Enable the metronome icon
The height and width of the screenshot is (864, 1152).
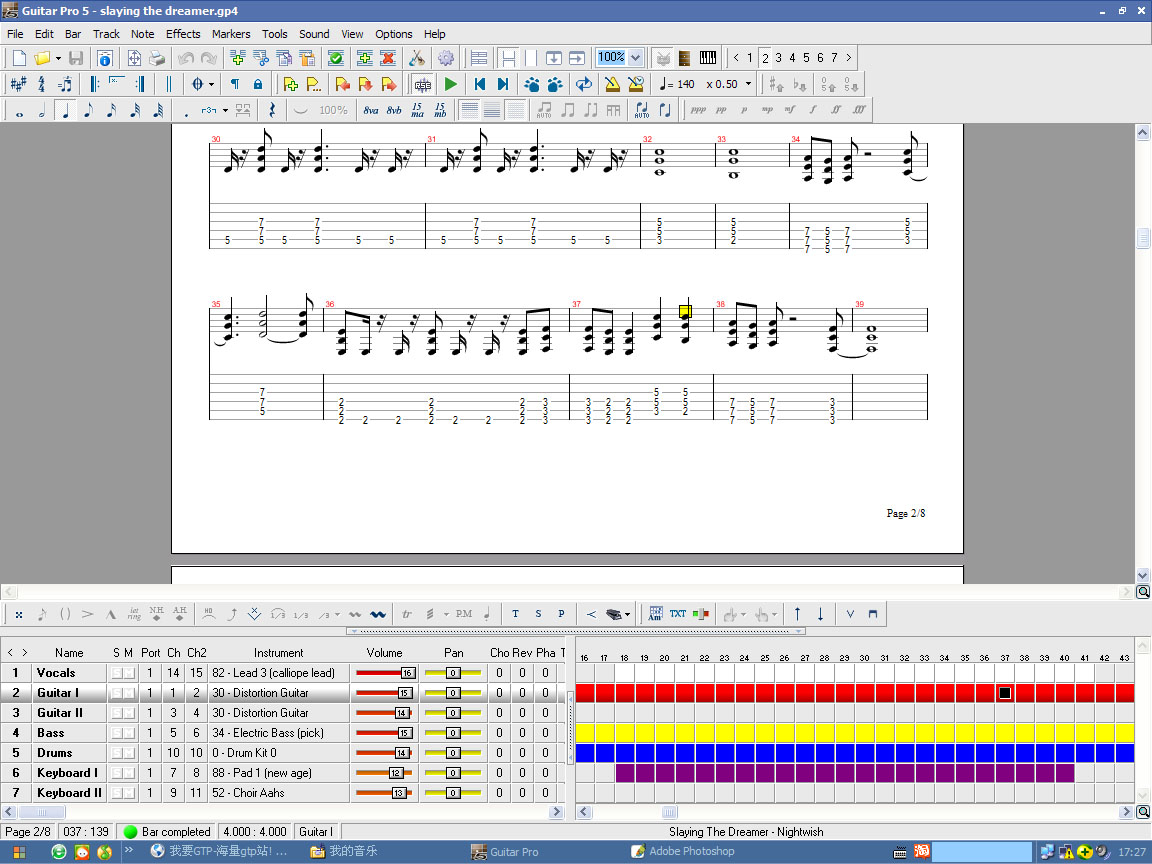(612, 84)
